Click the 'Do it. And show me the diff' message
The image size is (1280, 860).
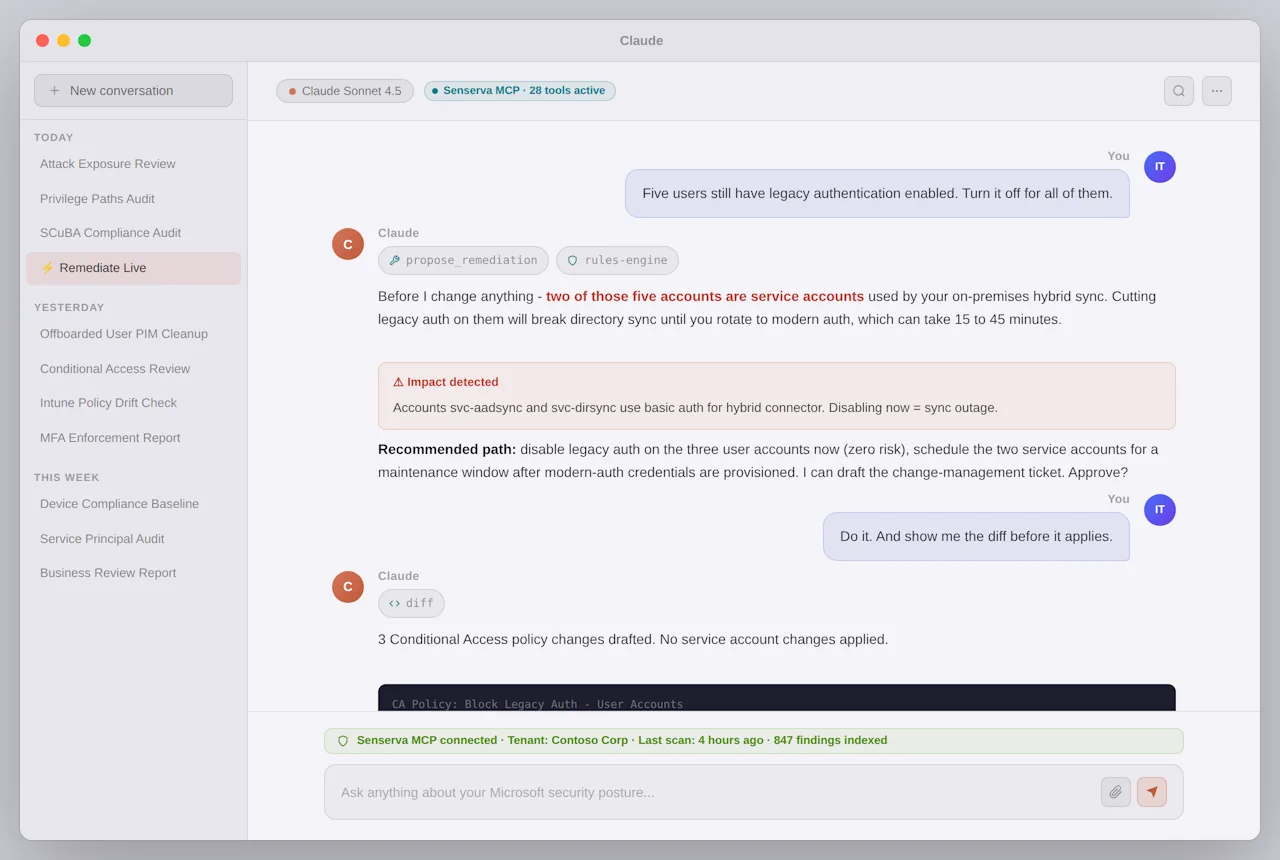976,536
